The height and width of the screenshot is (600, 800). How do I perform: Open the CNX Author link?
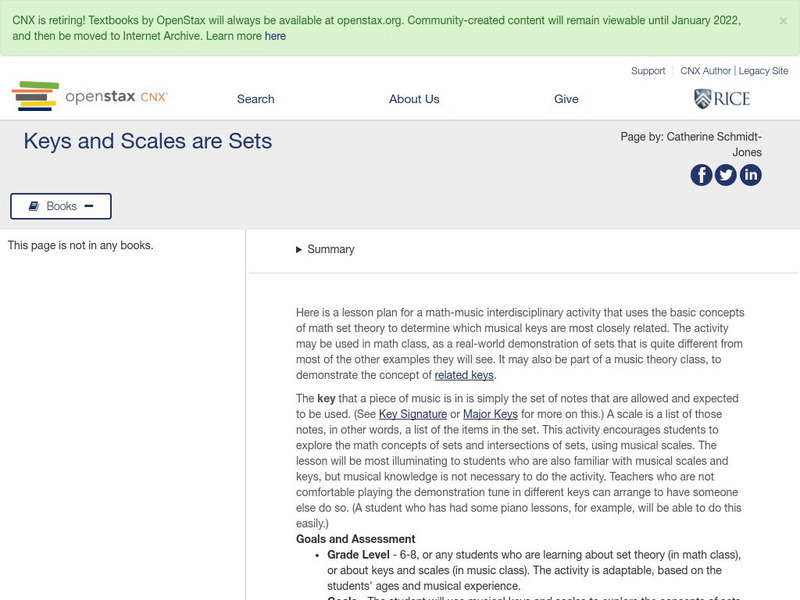pyautogui.click(x=706, y=71)
